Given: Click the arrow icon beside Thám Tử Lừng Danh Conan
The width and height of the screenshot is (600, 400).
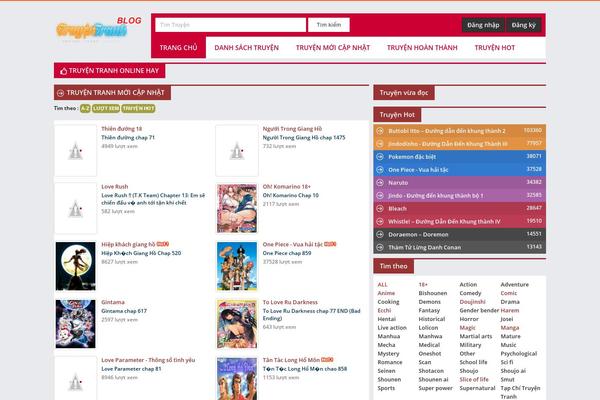Looking at the screenshot, I should 380,247.
